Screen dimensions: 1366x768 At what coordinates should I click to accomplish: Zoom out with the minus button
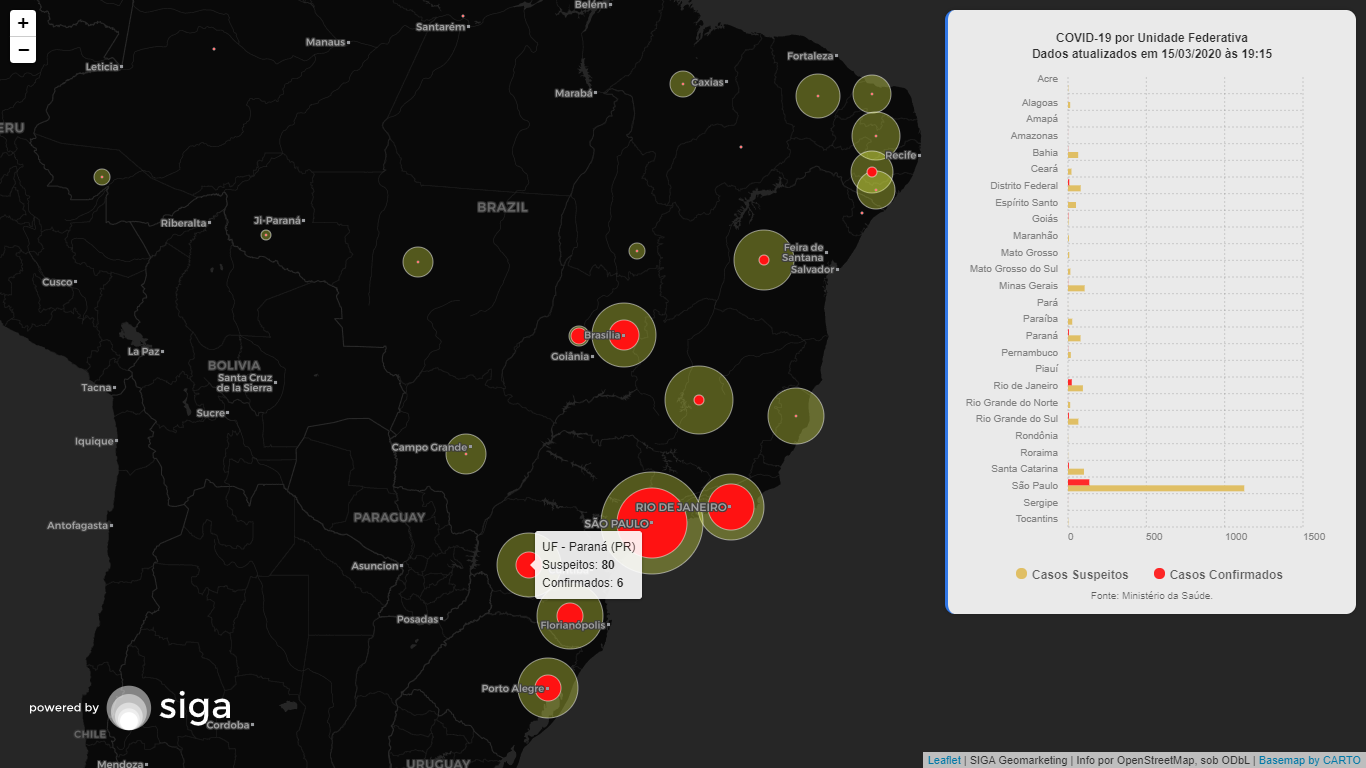[x=23, y=50]
